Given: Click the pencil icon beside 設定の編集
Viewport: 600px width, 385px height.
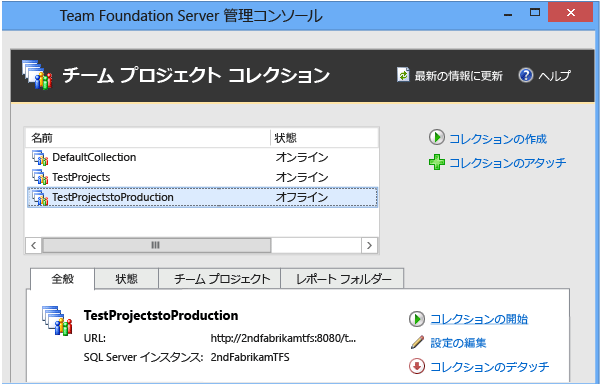Looking at the screenshot, I should click(417, 343).
